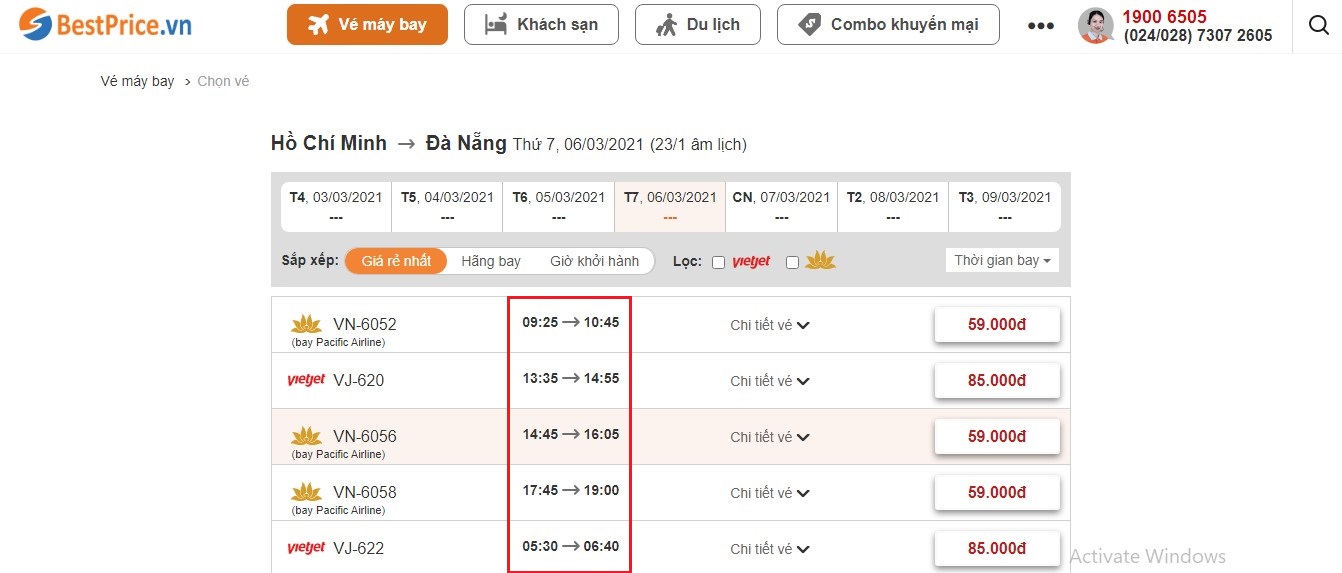This screenshot has height=573, width=1342.
Task: Tick the Vietnam Airlines filter checkbox
Action: (792, 262)
